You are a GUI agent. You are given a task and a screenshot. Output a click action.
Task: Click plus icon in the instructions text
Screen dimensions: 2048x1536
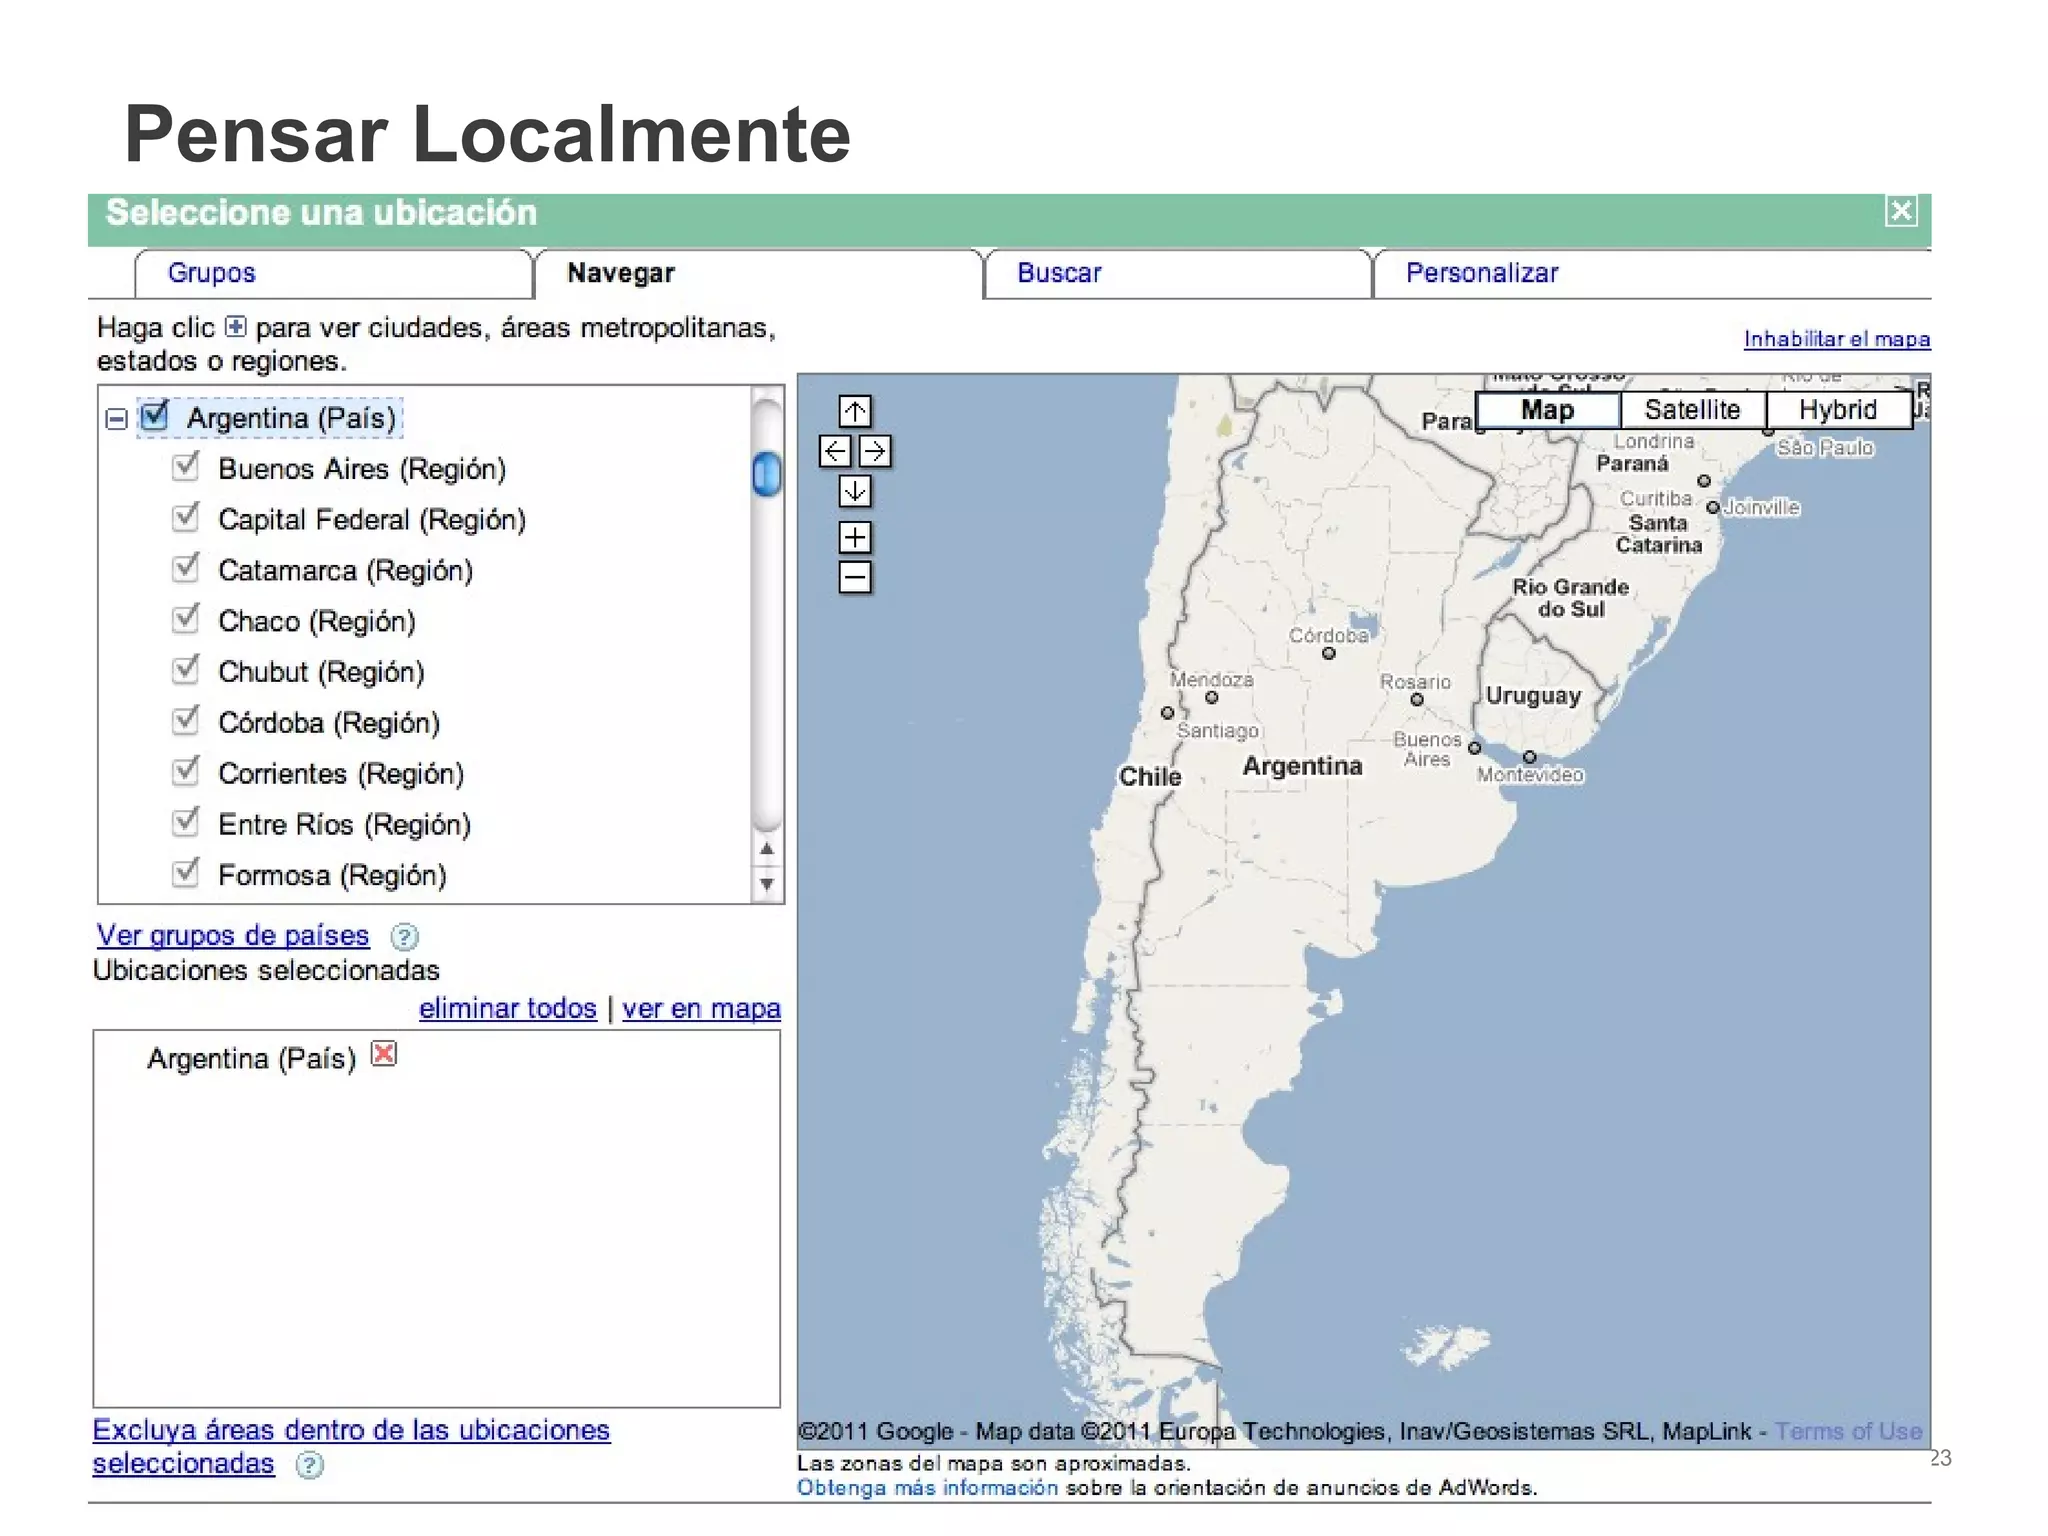click(x=235, y=327)
